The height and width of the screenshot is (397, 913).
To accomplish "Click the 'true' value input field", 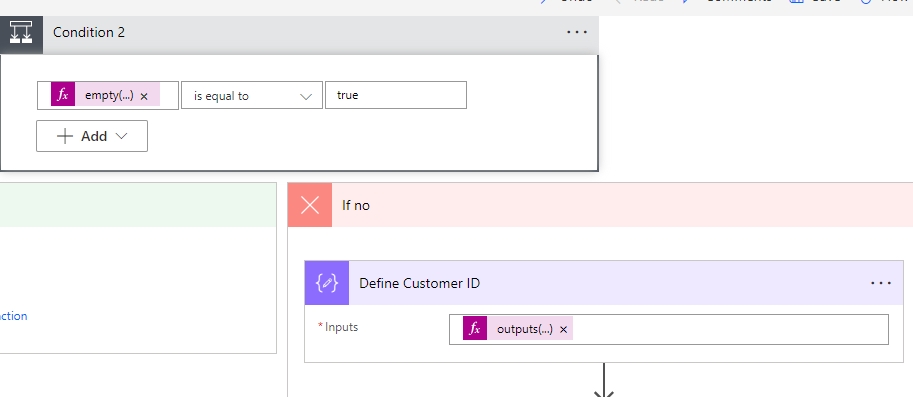I will (396, 95).
